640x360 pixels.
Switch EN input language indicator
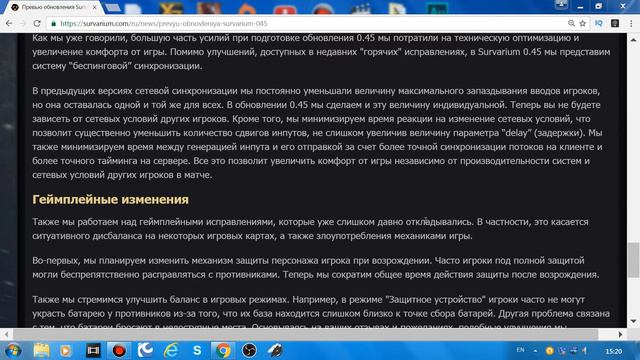tap(520, 350)
